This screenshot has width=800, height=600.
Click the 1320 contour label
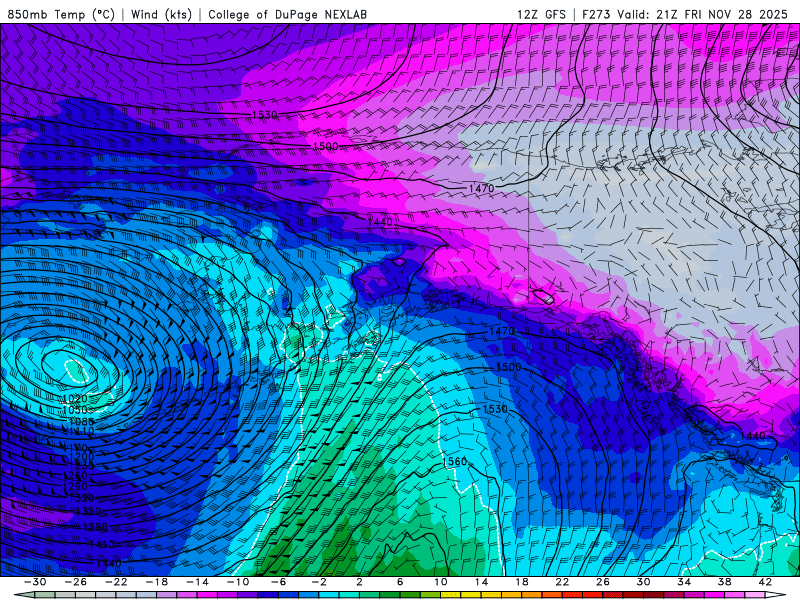click(x=82, y=498)
